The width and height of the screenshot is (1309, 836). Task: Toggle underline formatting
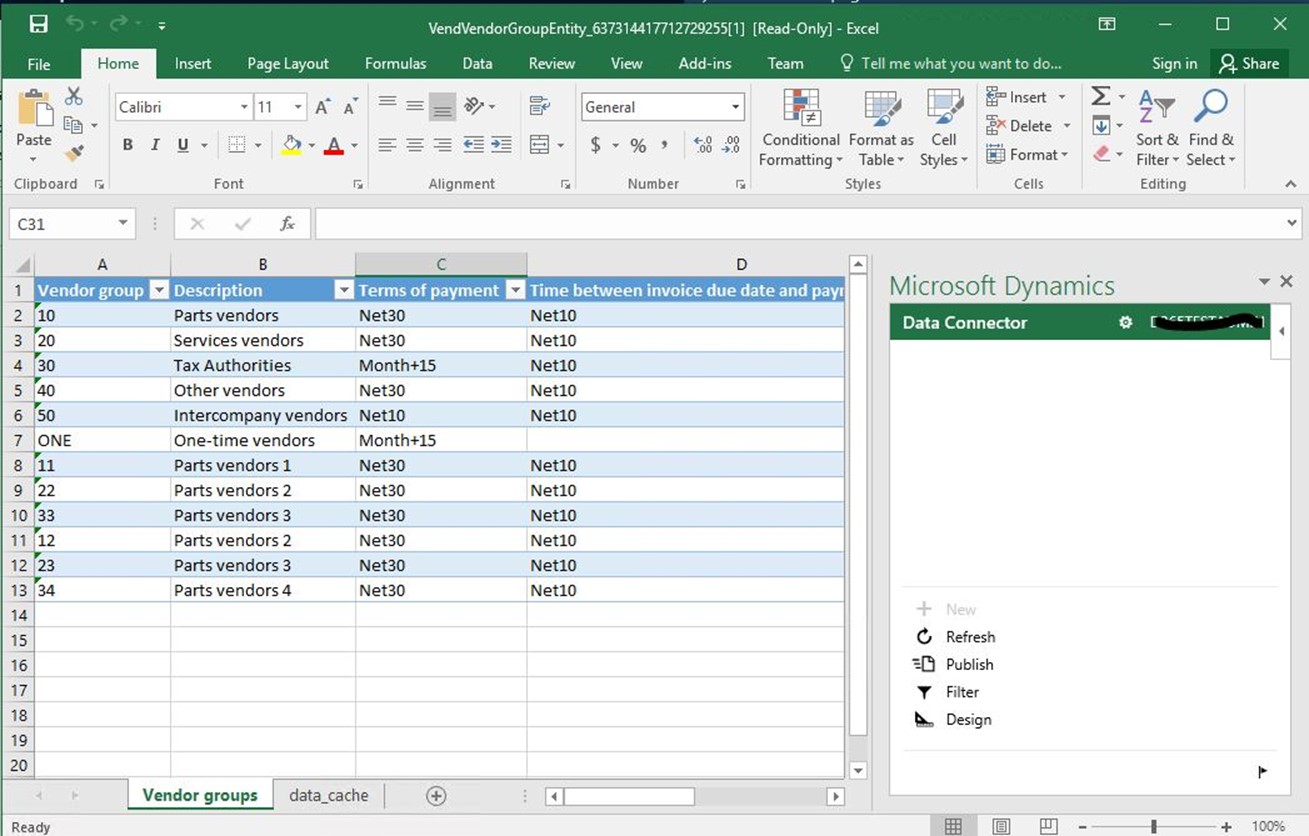coord(183,145)
